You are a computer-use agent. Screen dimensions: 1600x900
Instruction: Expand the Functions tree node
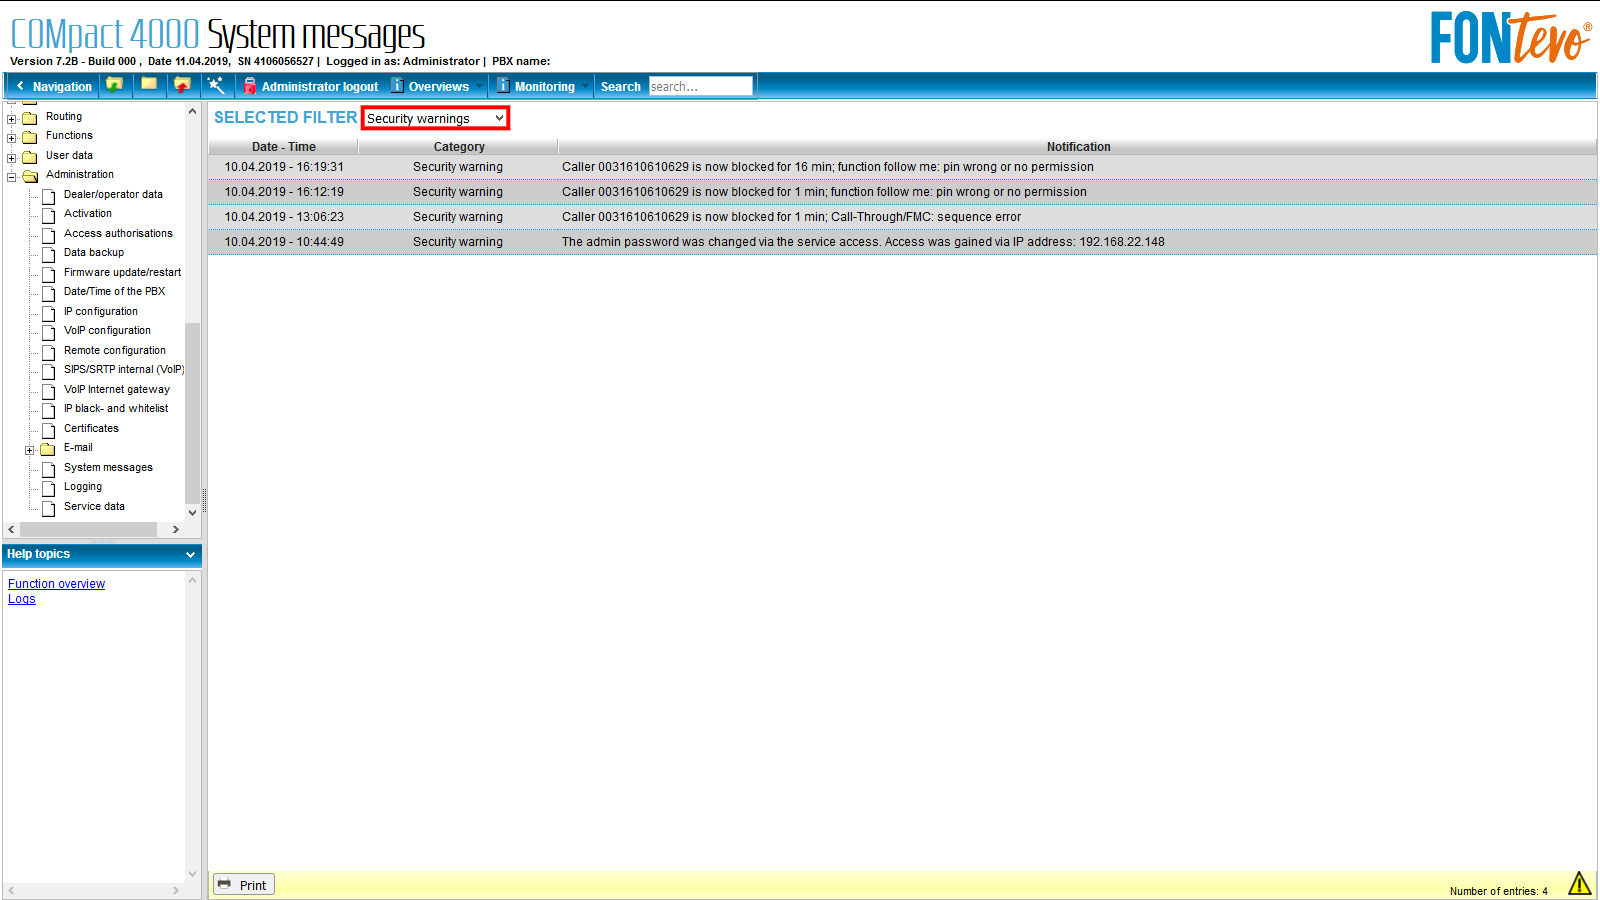click(x=12, y=137)
